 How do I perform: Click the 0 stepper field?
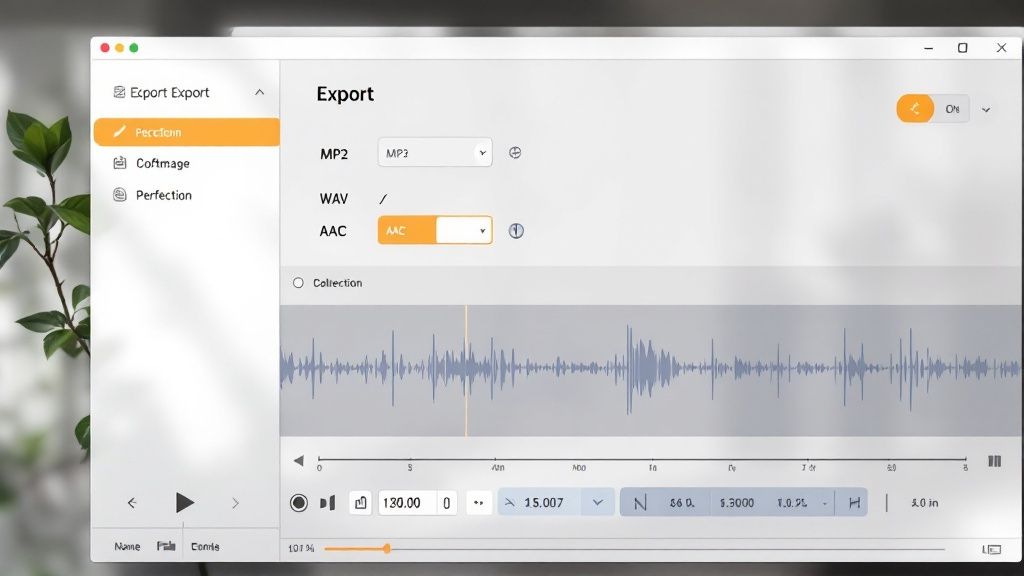click(x=447, y=503)
